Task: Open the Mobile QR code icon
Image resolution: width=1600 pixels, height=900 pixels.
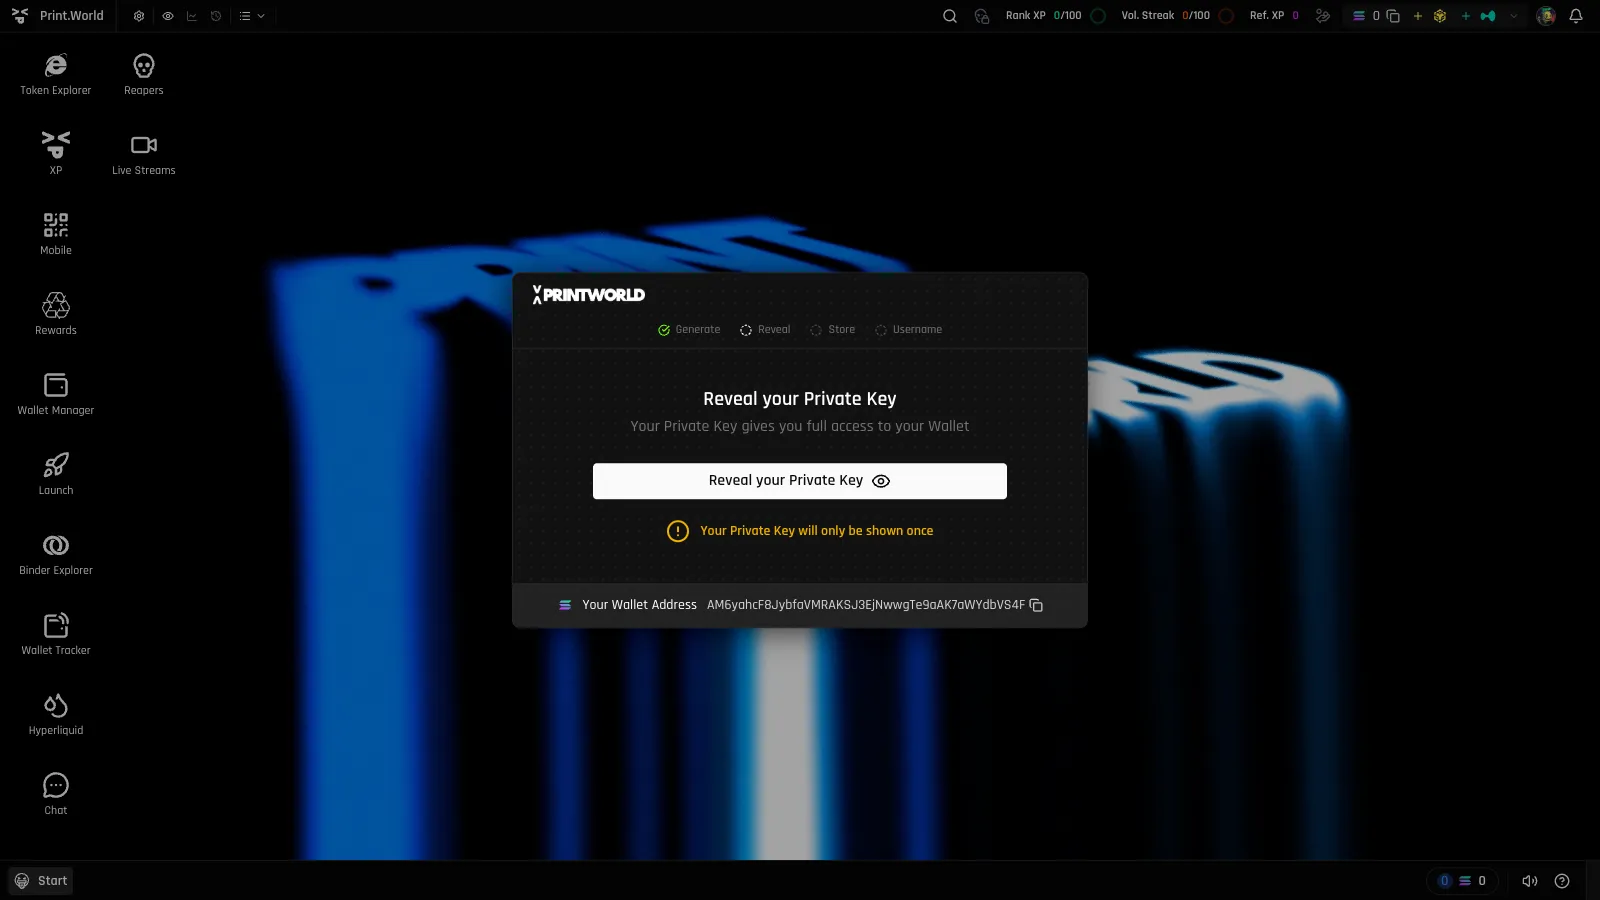Action: pyautogui.click(x=56, y=233)
